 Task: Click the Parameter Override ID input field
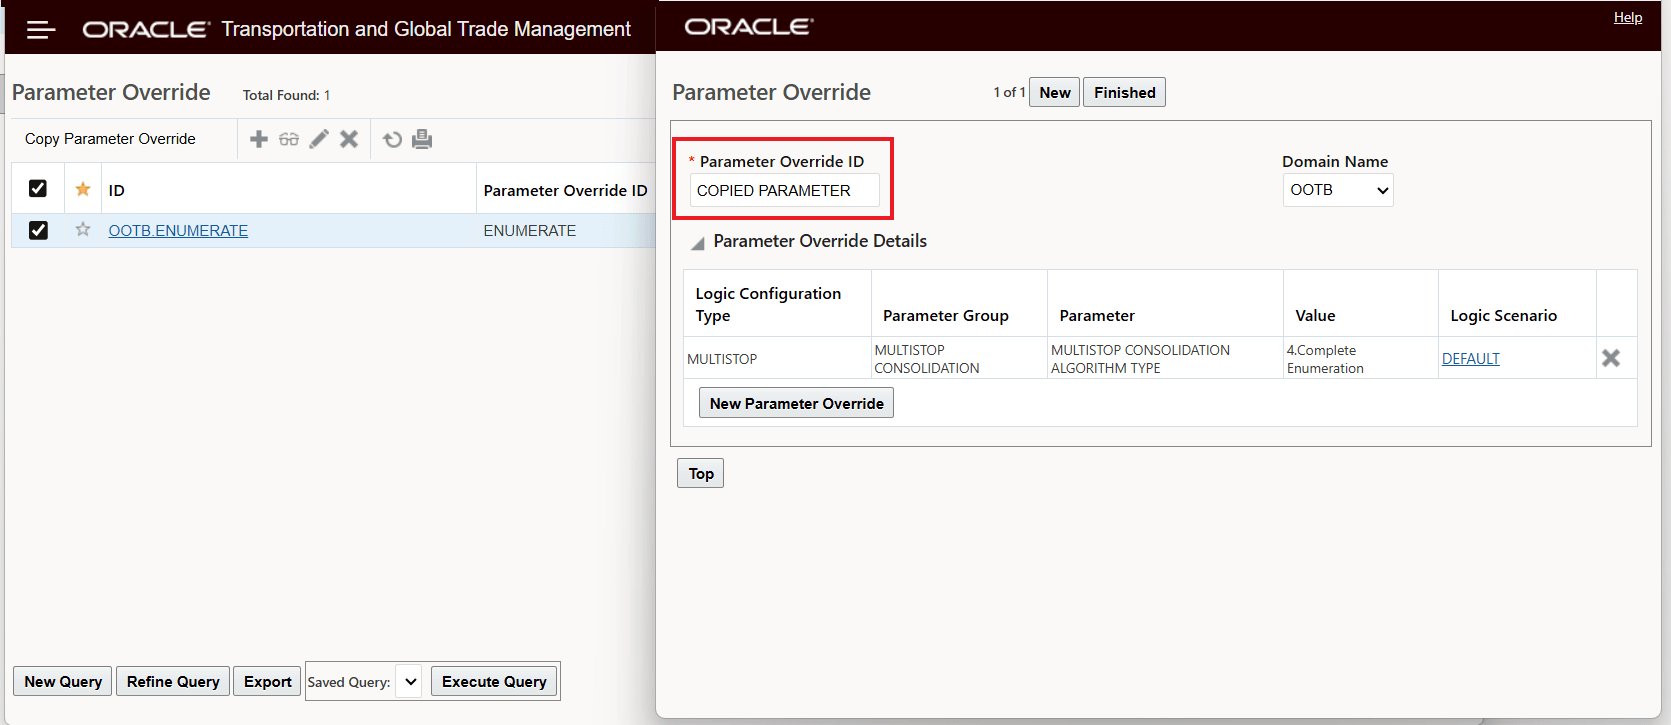click(x=785, y=190)
